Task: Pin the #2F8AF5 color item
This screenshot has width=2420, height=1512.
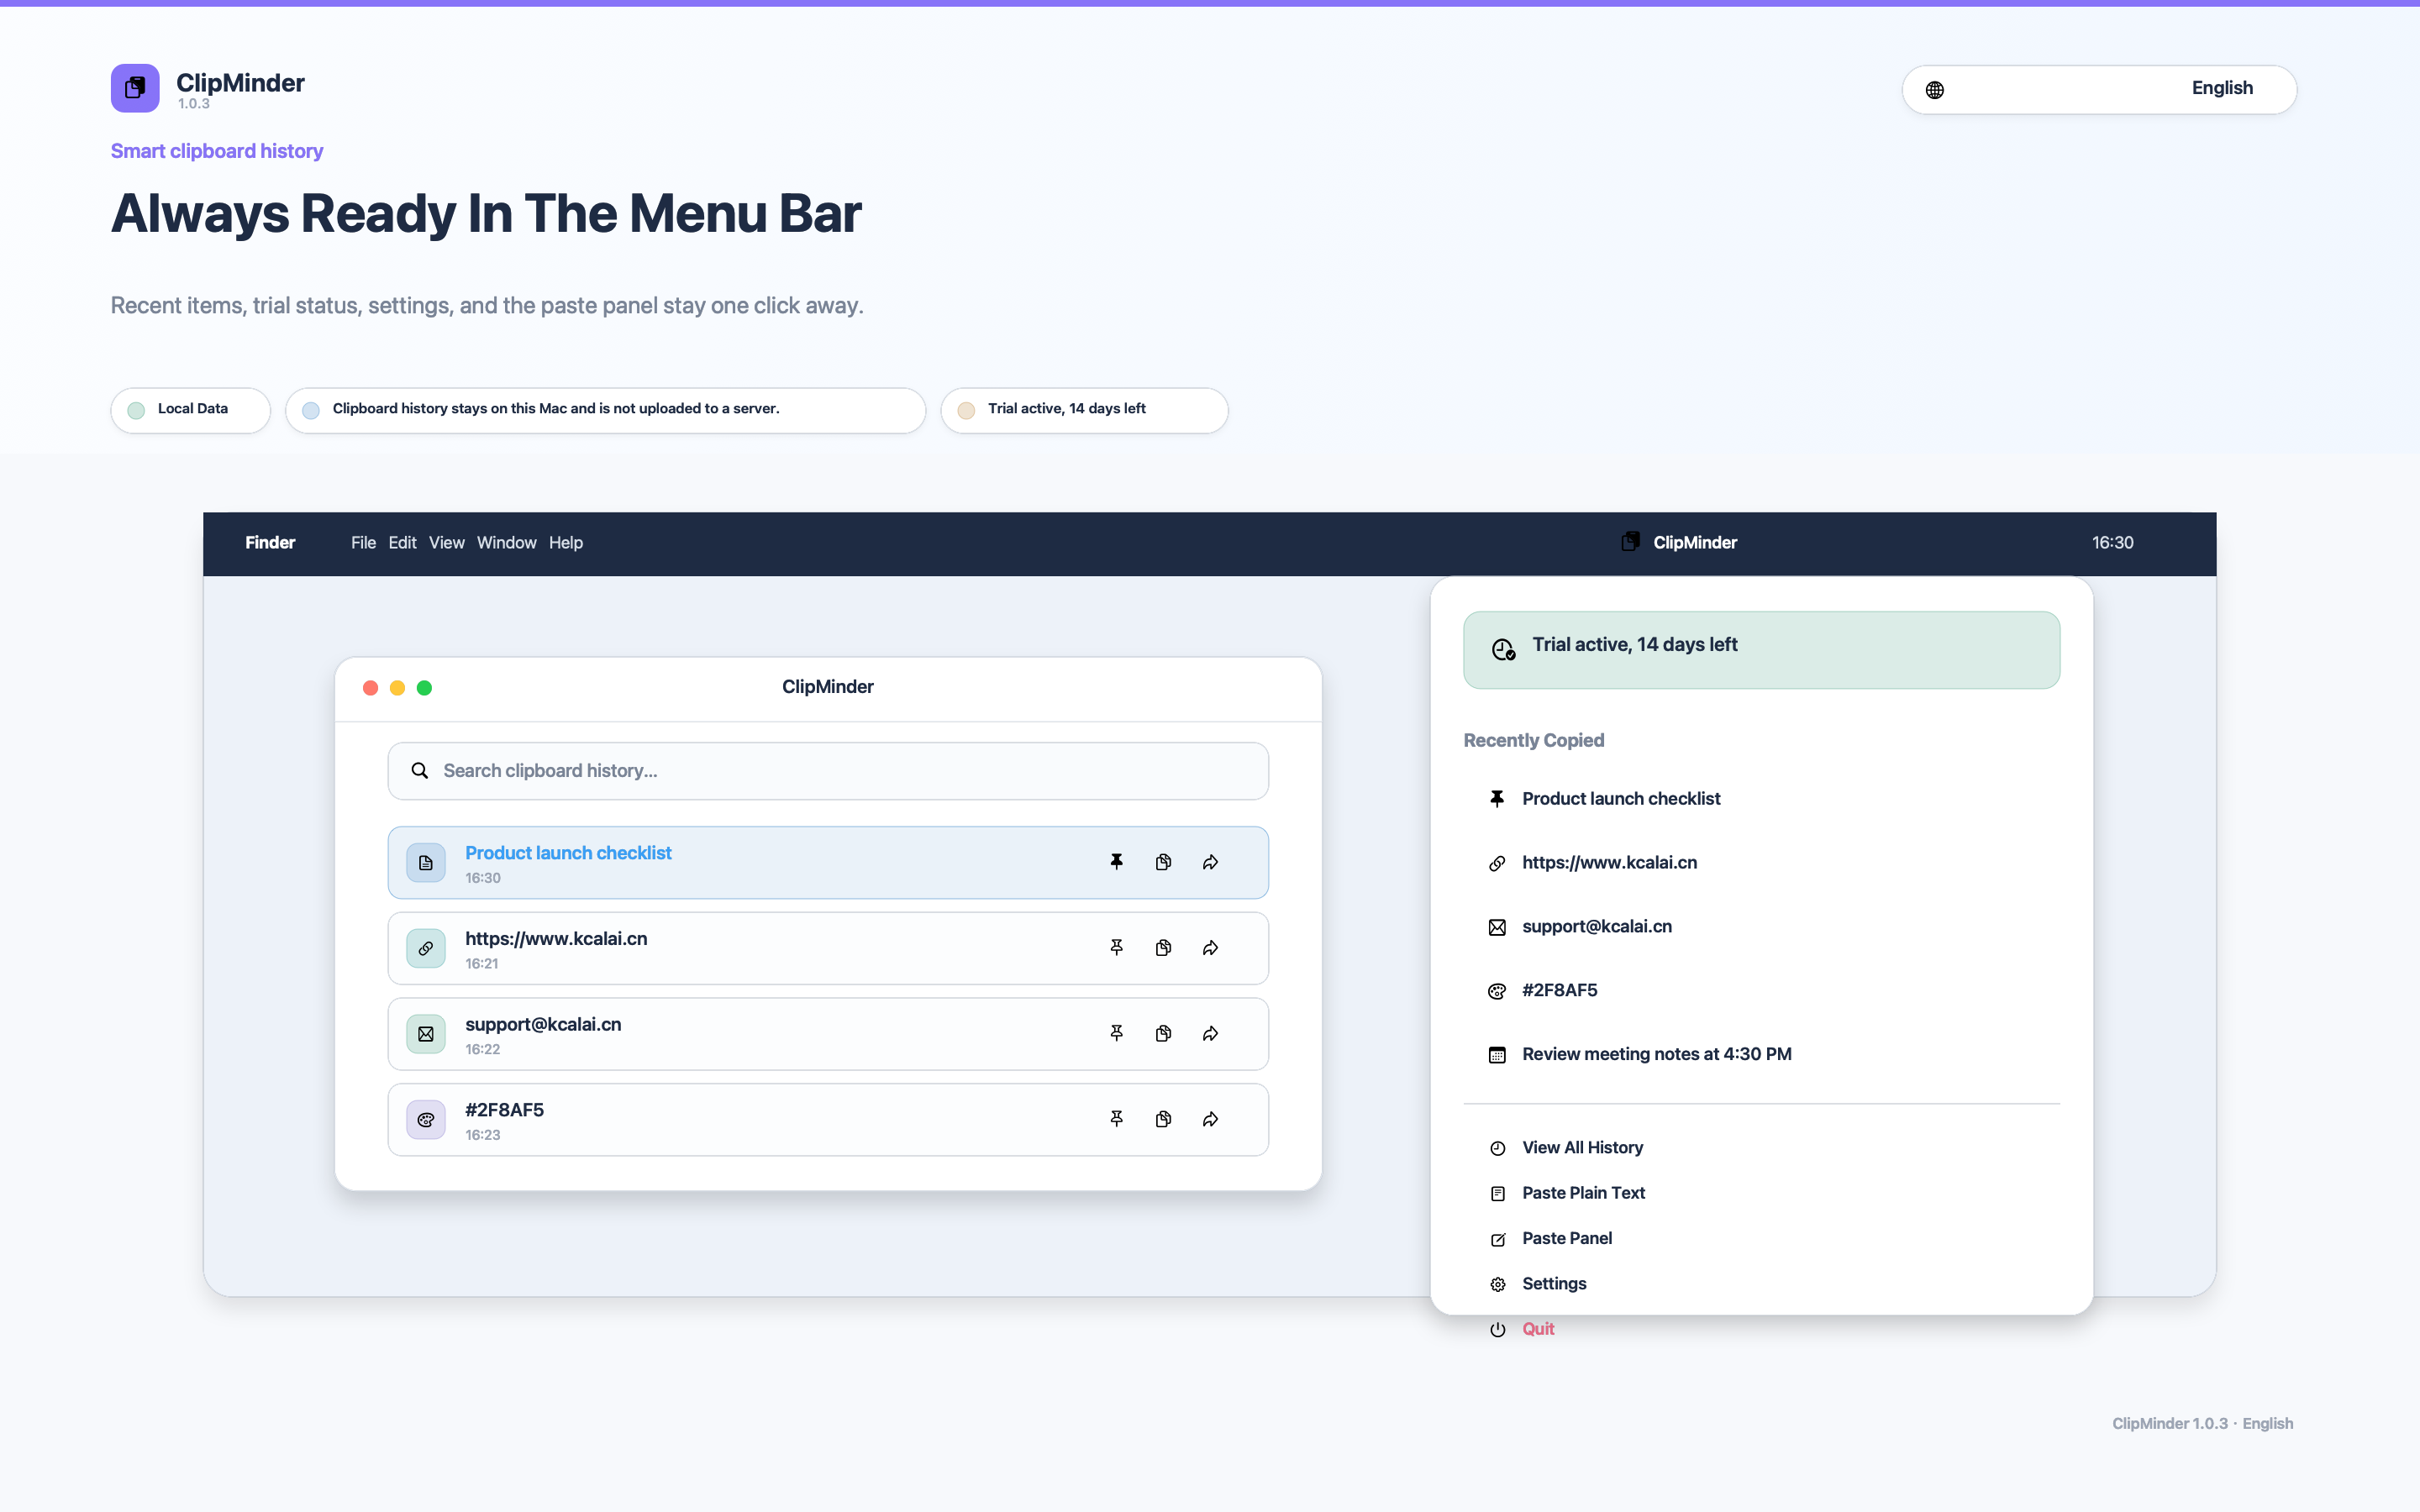Action: click(1116, 1119)
